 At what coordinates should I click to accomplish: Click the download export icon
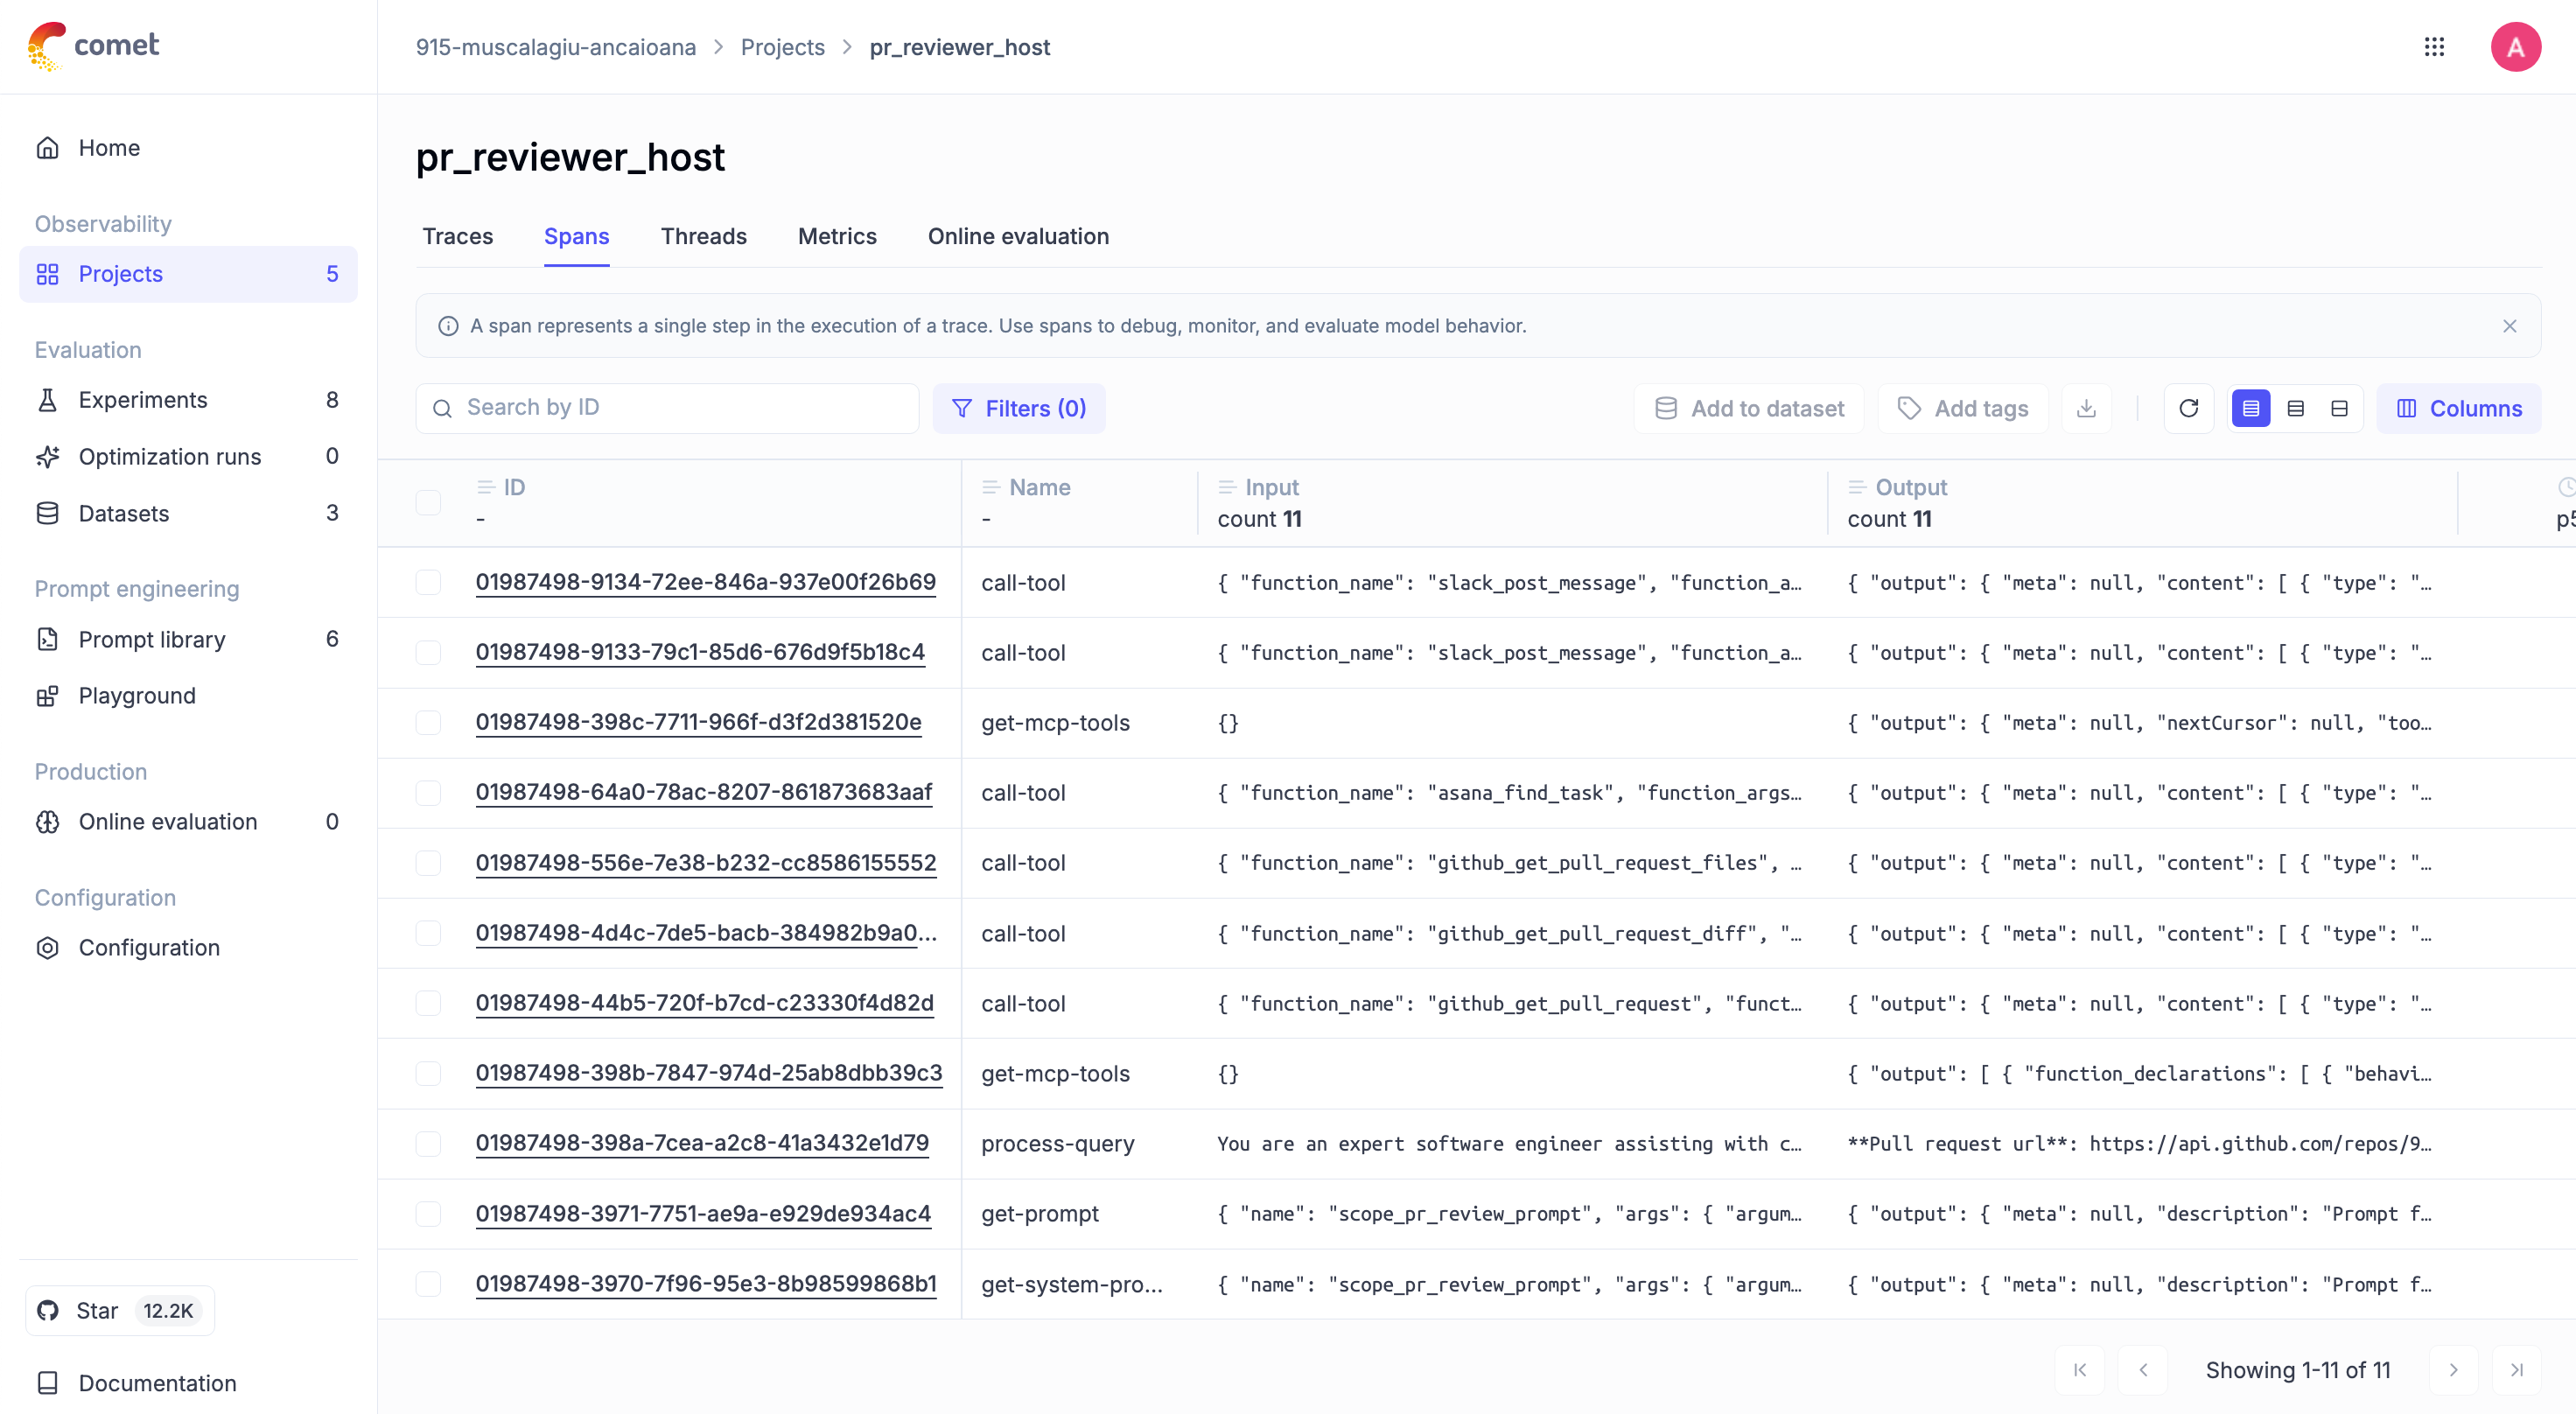[2086, 408]
